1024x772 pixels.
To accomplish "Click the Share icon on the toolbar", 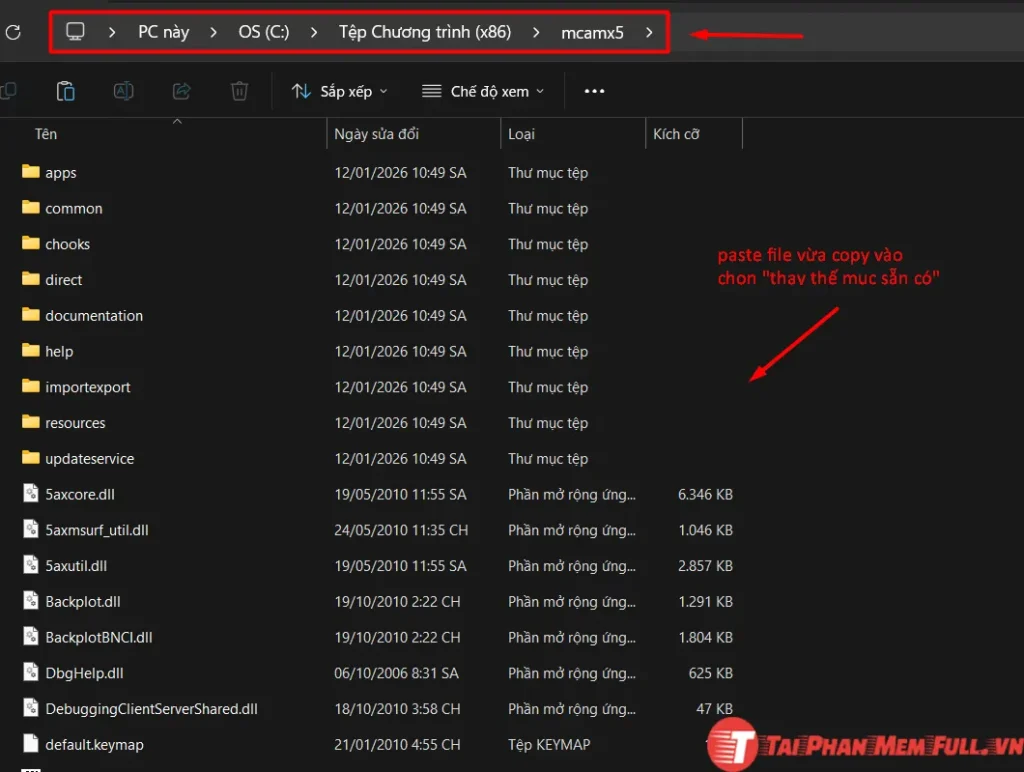I will coord(182,91).
